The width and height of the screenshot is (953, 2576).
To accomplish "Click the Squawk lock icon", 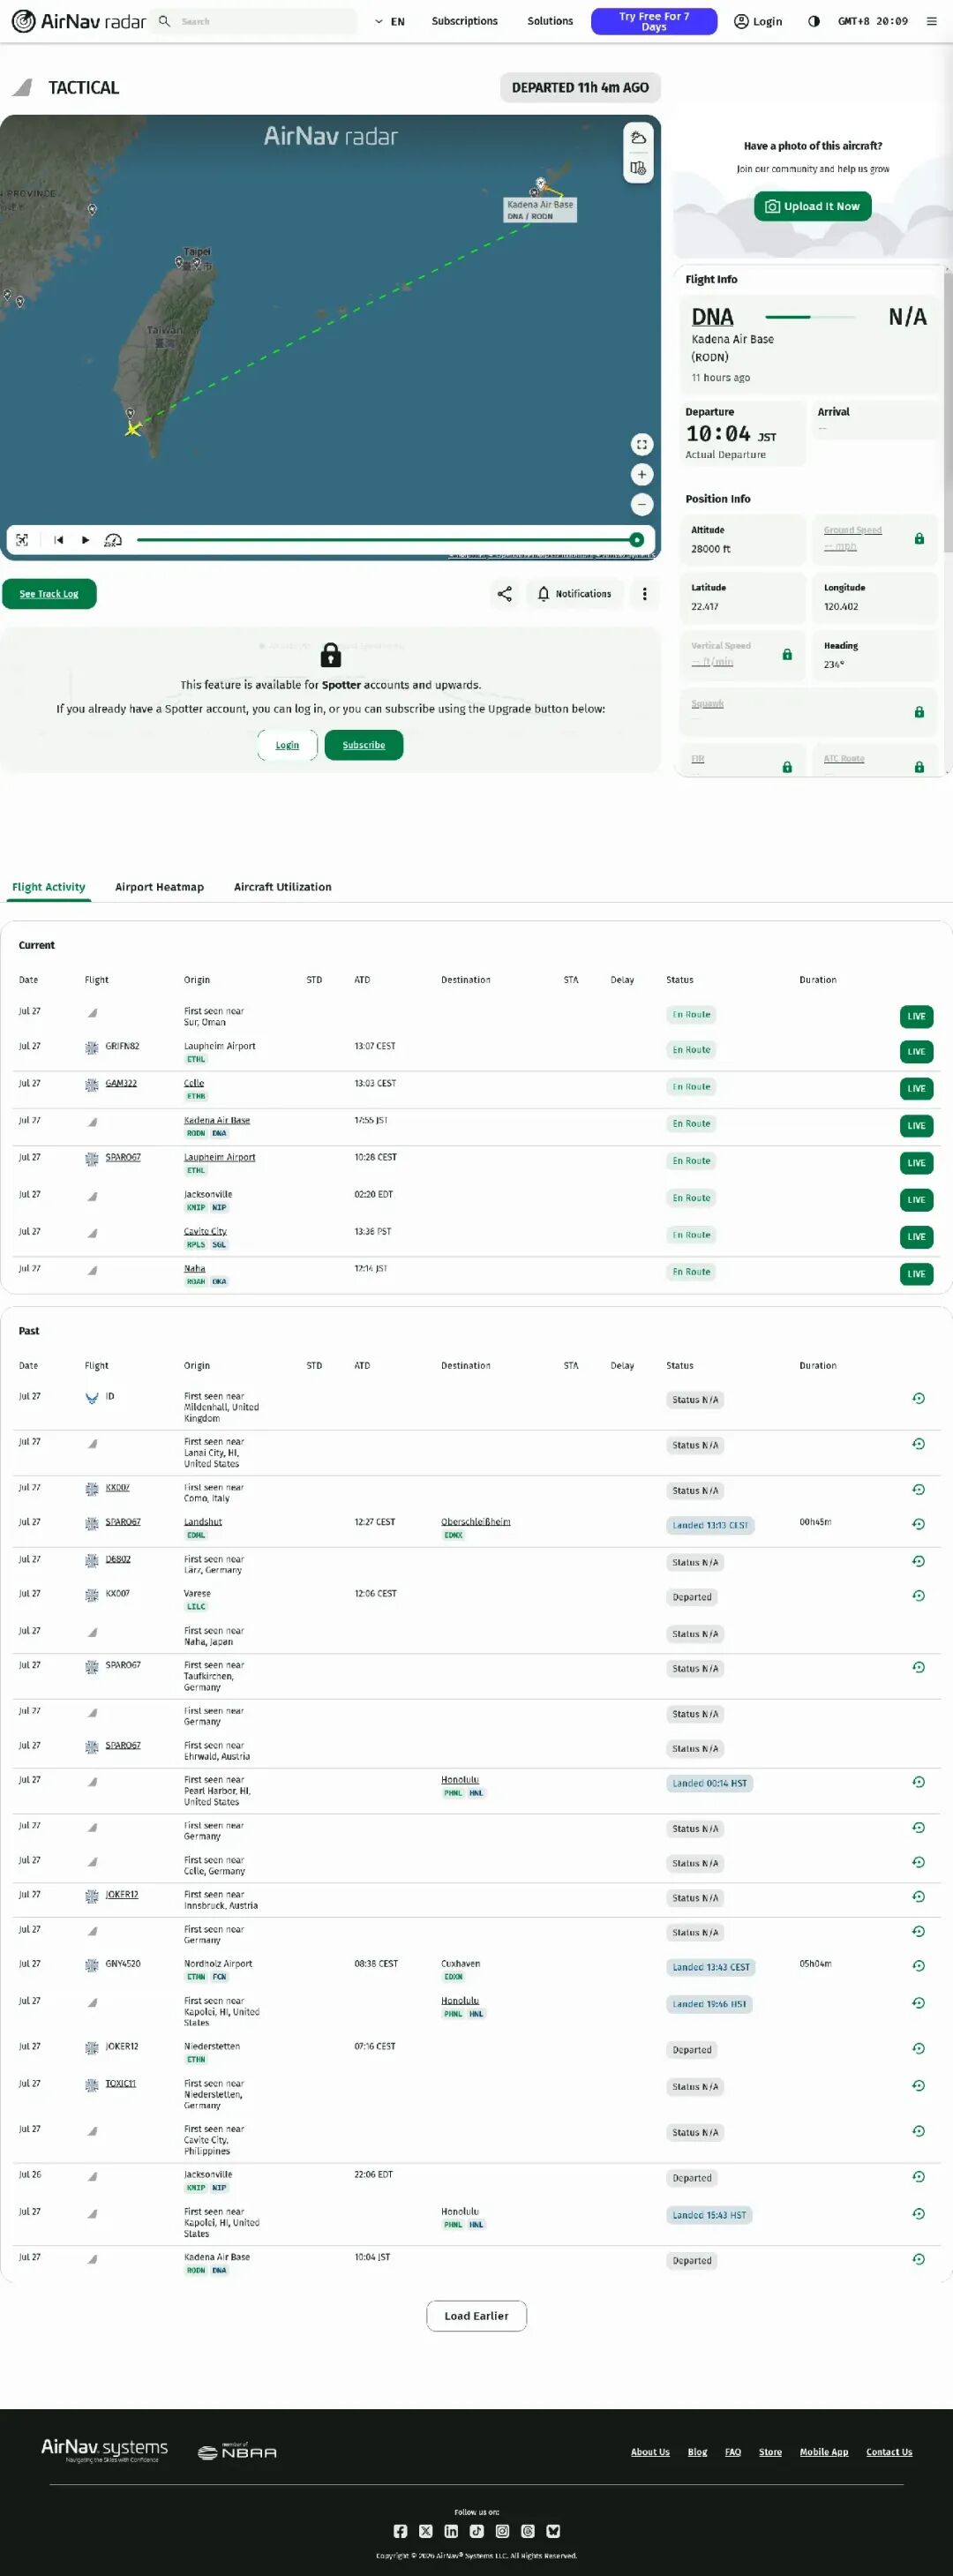I will [919, 712].
